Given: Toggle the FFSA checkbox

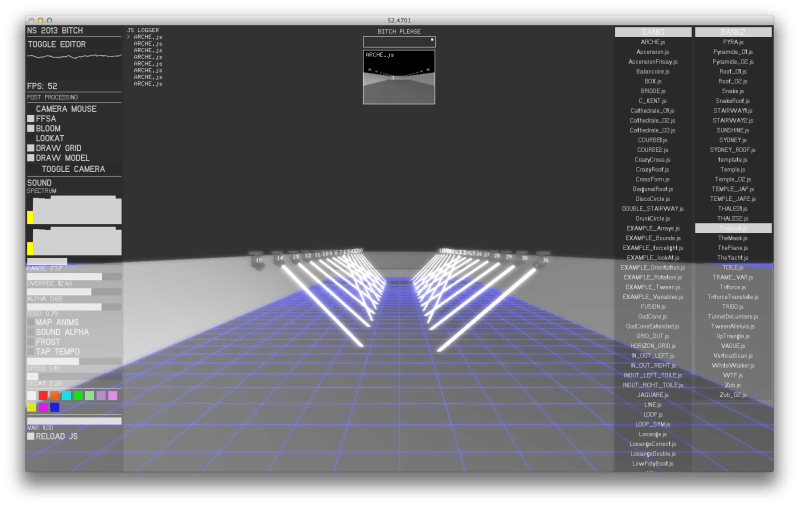Looking at the screenshot, I should 31,119.
